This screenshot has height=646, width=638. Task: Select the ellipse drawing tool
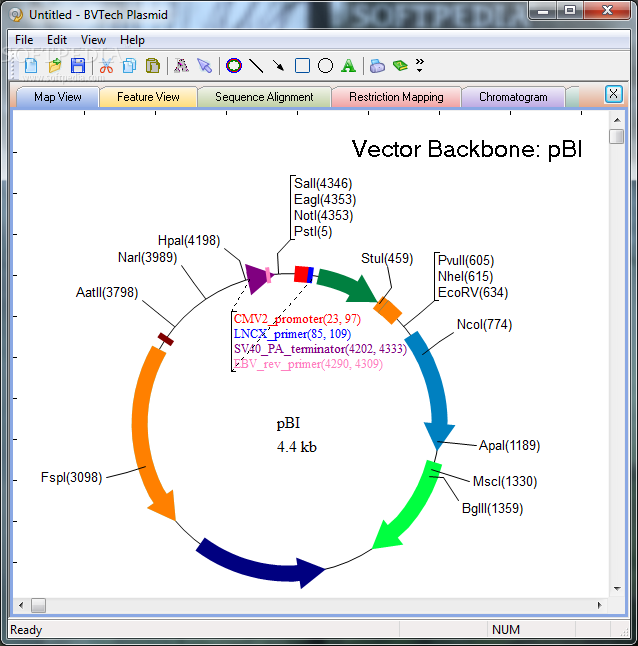pyautogui.click(x=325, y=66)
